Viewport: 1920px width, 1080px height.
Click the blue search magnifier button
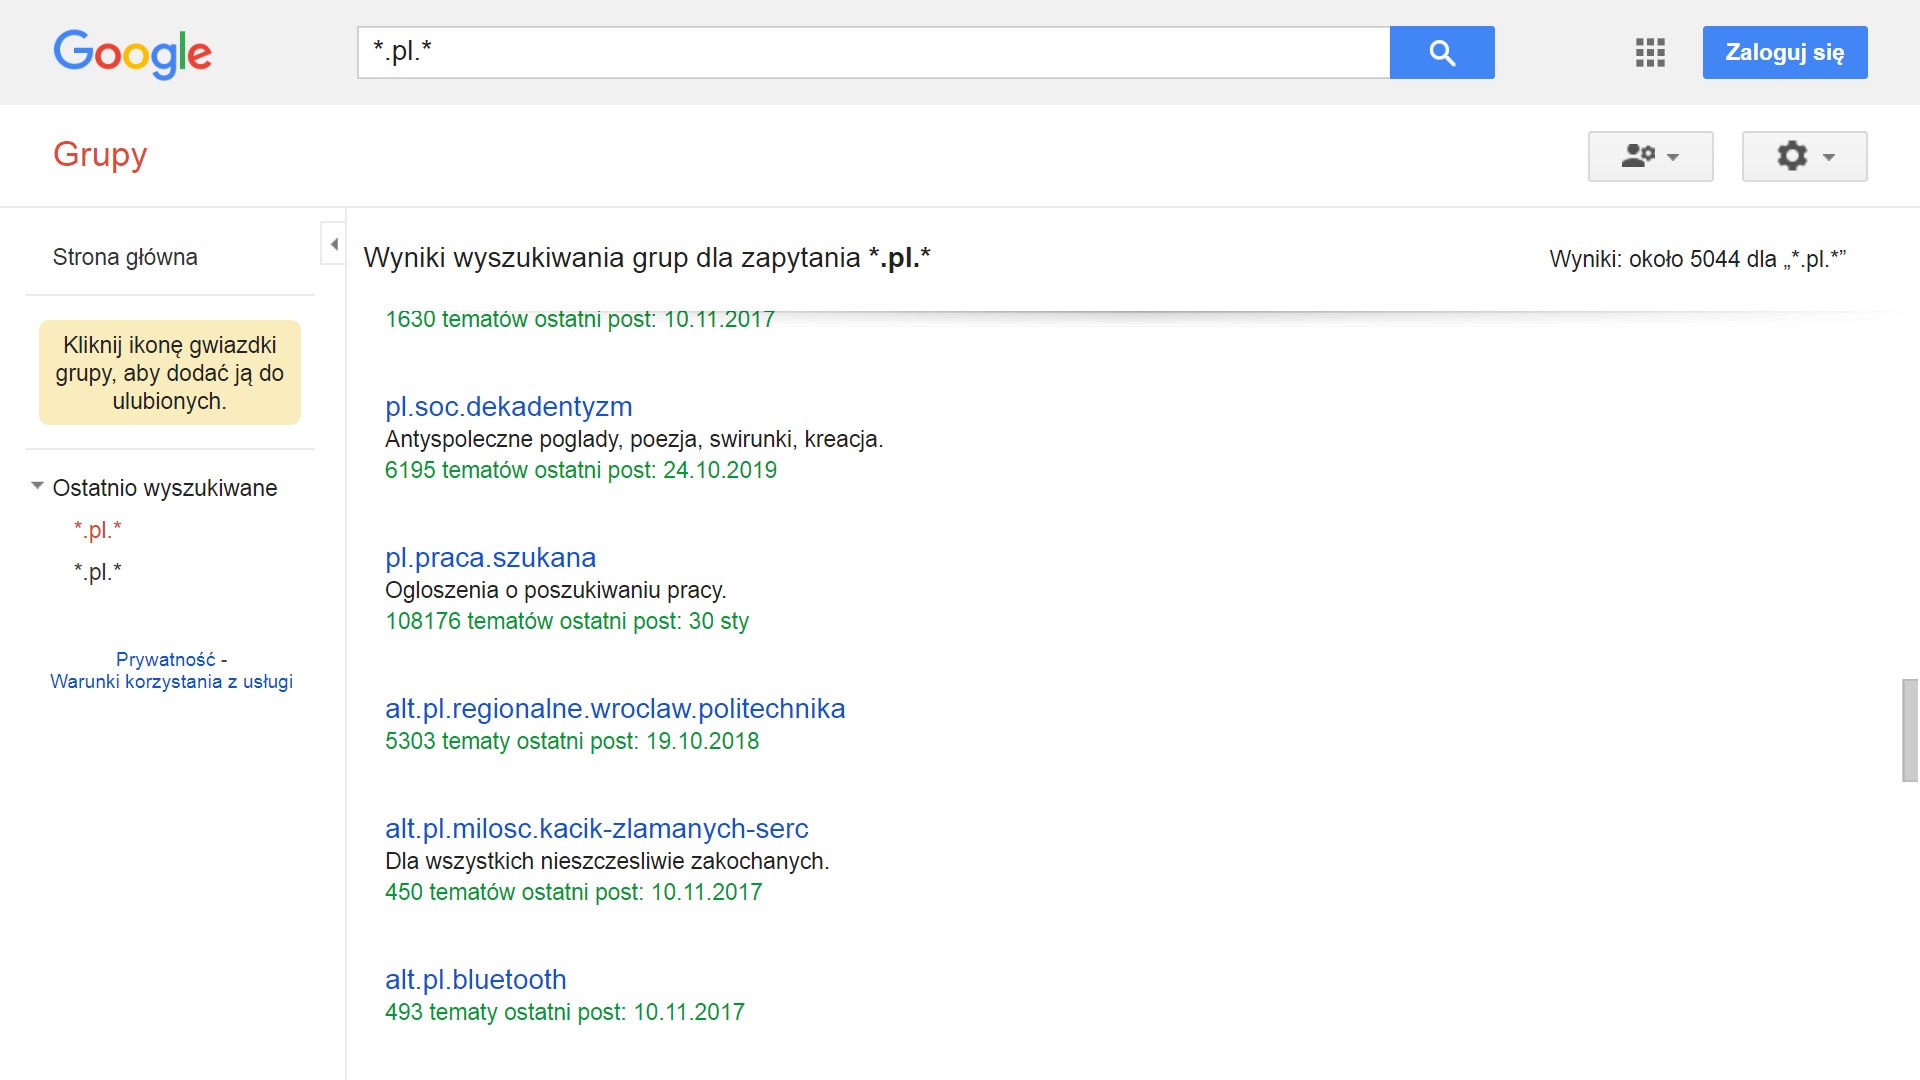point(1441,53)
